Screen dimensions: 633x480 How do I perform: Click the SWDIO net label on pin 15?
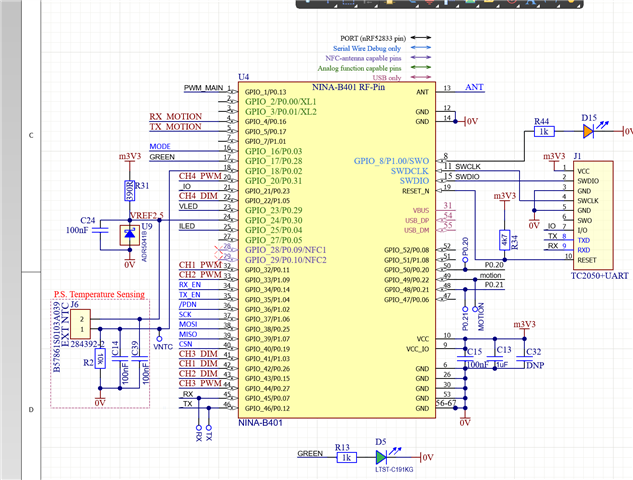[467, 176]
